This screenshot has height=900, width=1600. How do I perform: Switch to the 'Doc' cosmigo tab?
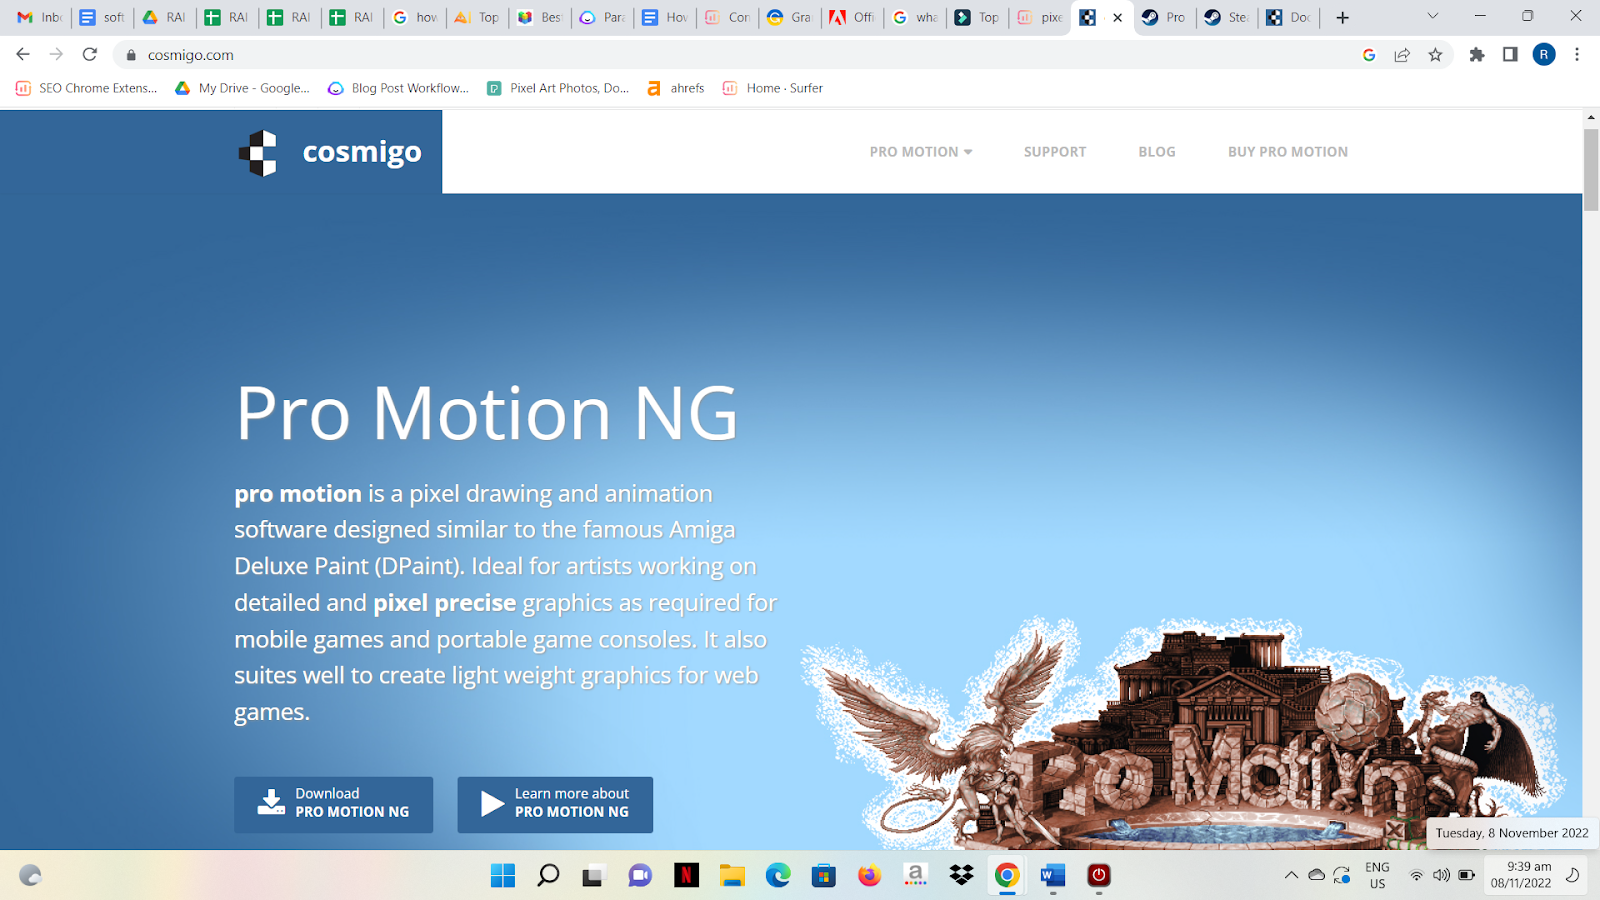coord(1288,17)
